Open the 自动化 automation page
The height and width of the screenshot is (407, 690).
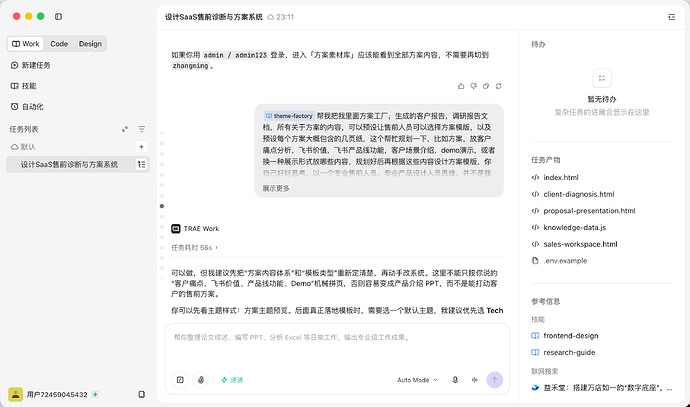pos(27,106)
